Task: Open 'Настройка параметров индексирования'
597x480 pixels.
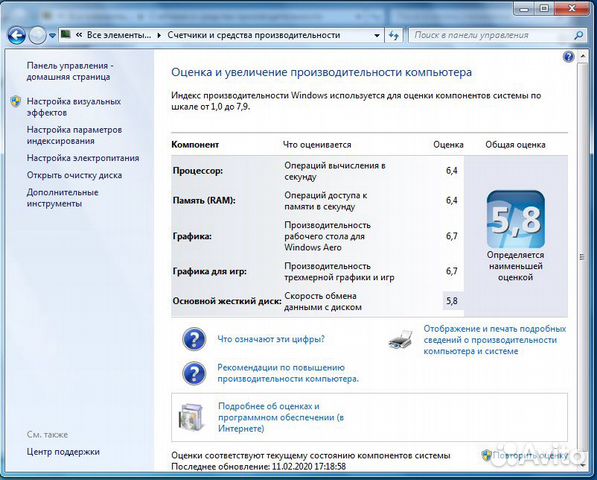Action: [x=74, y=135]
